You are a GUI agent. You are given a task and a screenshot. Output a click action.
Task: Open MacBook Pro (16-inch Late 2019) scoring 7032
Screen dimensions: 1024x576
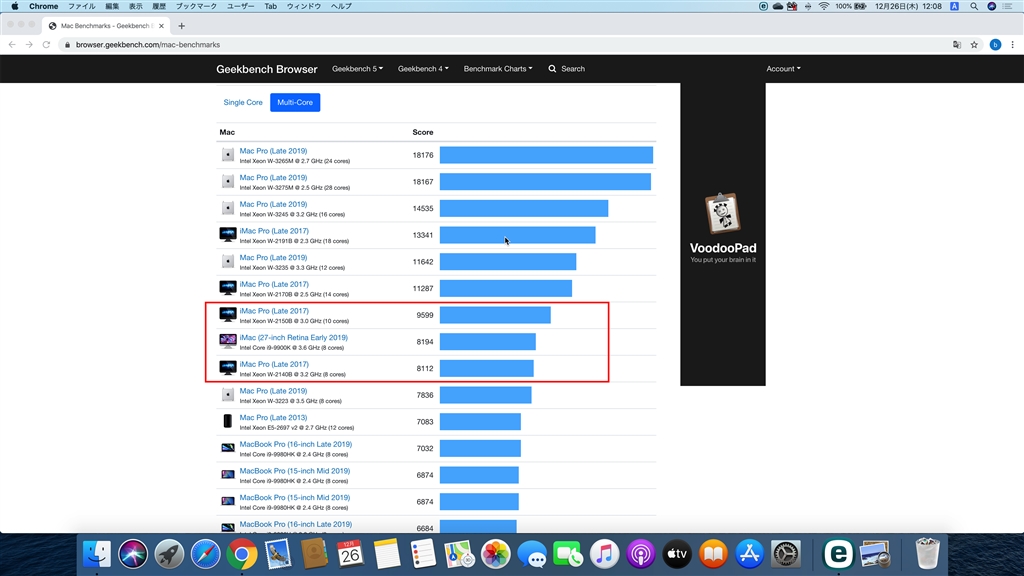tap(295, 444)
